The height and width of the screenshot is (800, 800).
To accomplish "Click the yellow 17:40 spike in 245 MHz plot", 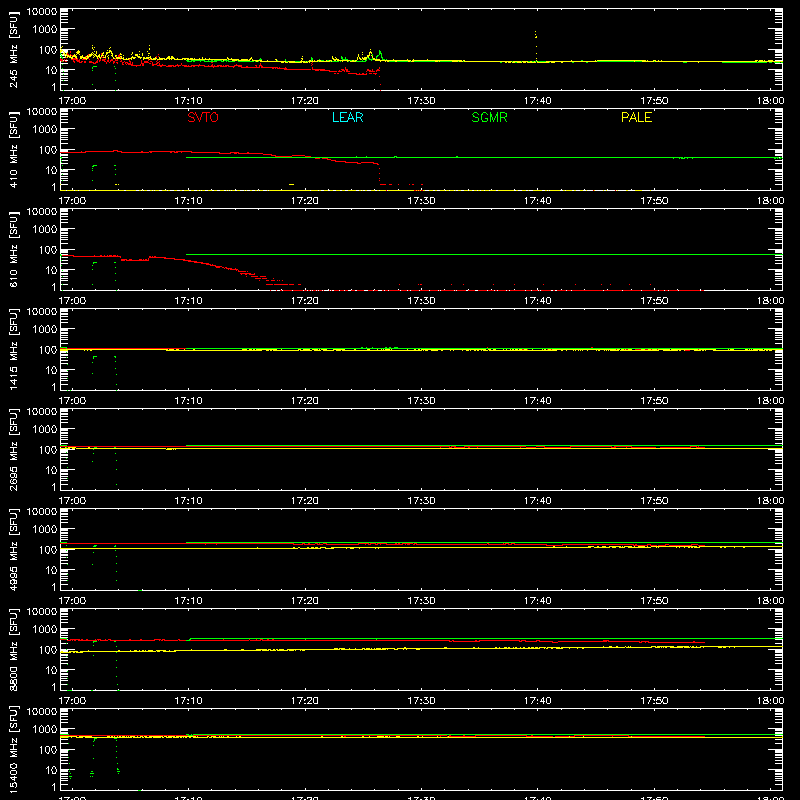I will pyautogui.click(x=536, y=45).
